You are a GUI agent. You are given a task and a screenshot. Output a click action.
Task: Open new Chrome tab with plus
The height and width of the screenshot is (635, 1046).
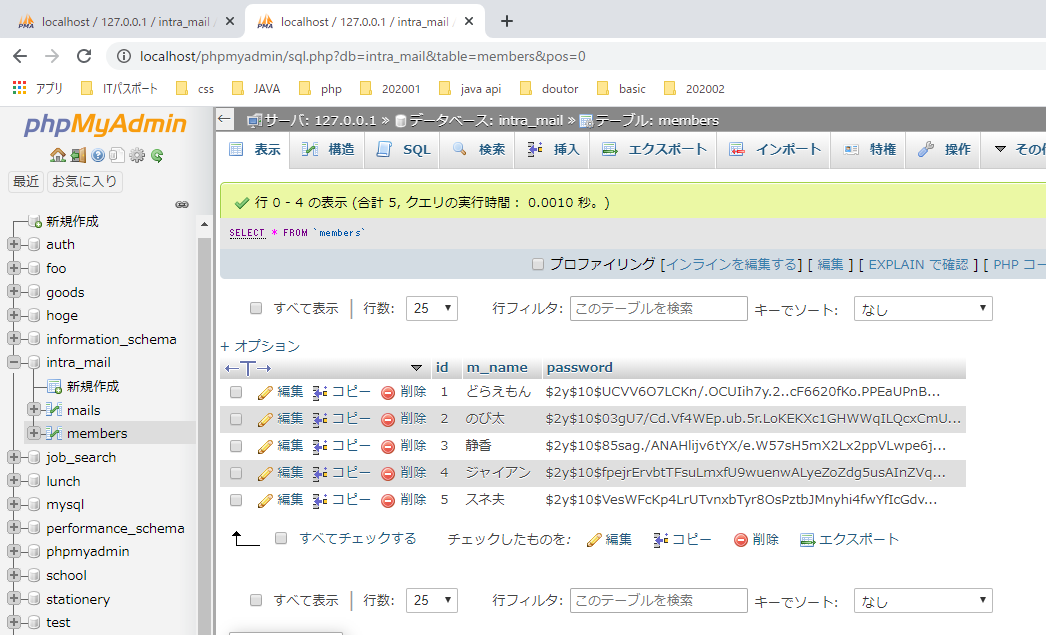coord(507,21)
